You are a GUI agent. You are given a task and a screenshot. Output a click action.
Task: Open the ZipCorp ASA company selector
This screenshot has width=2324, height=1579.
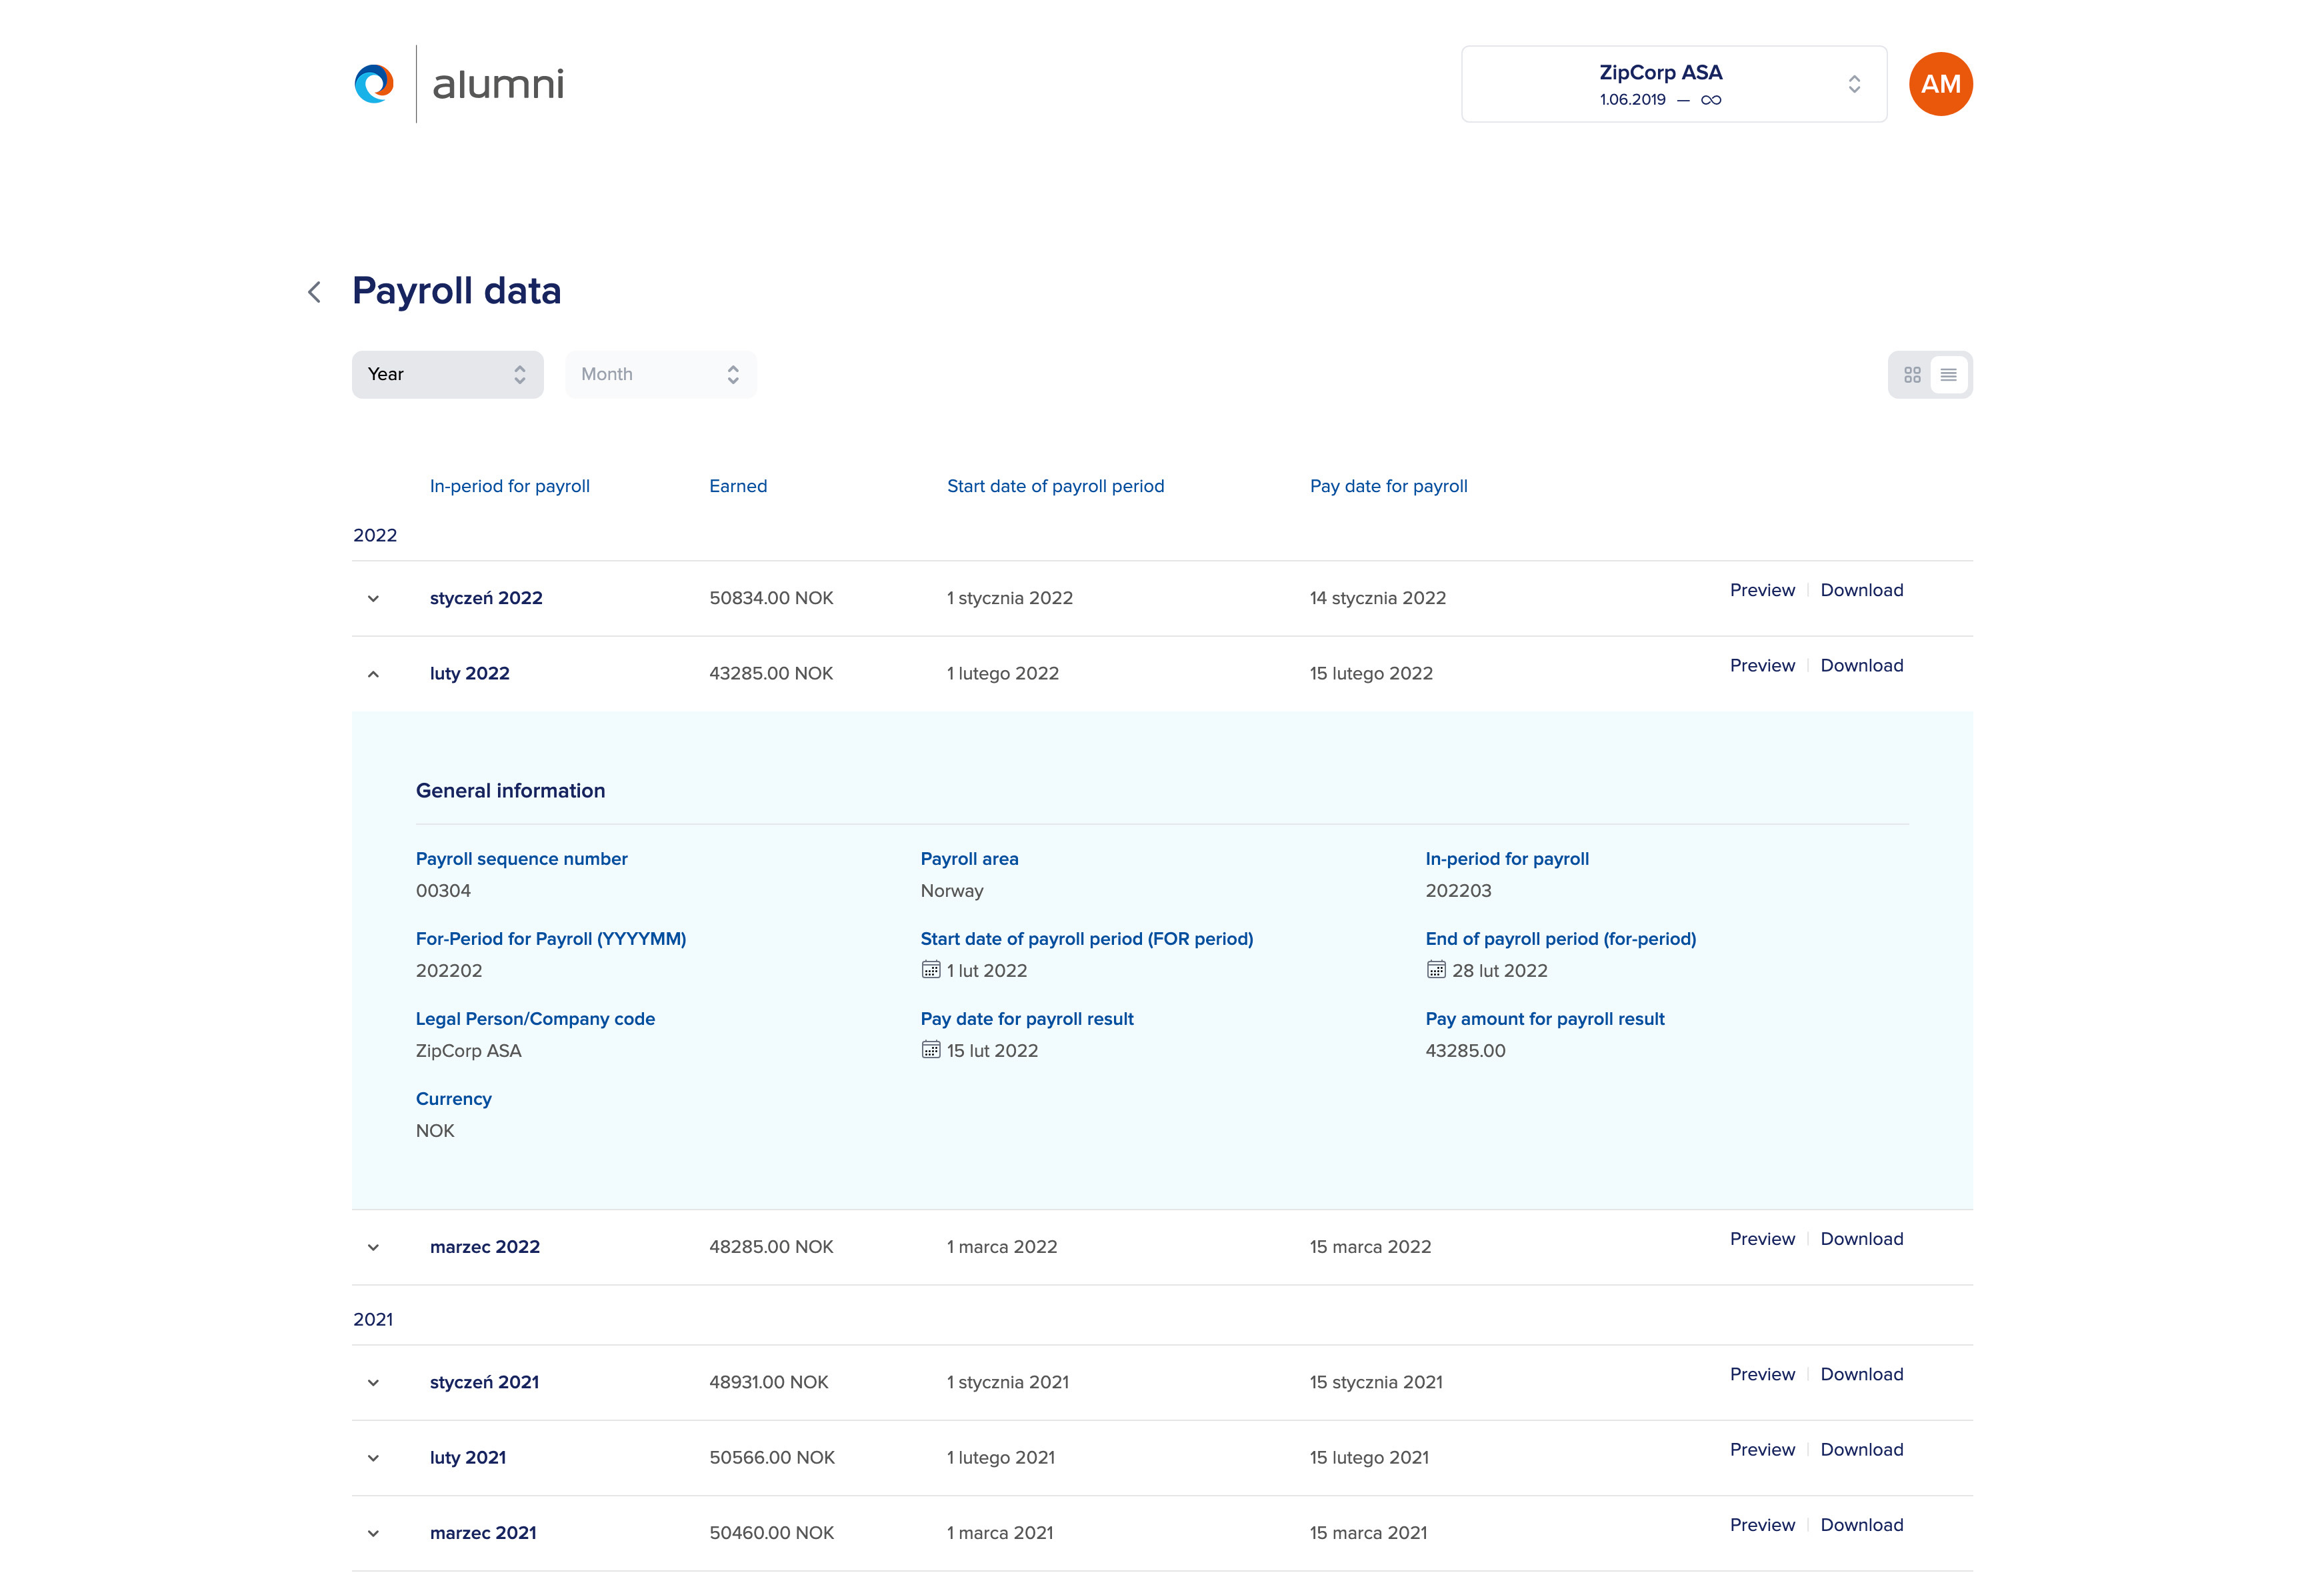1674,84
